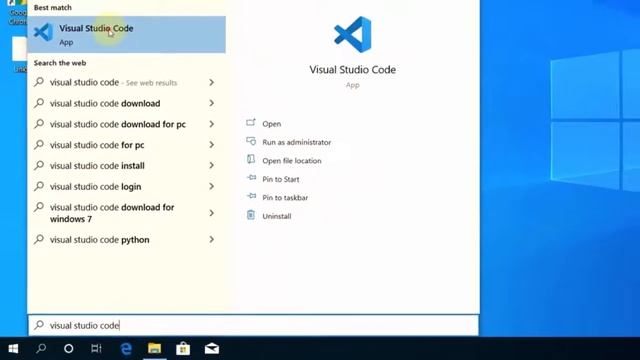Click into the search box with 'visual studio code'
640x360 pixels.
pyautogui.click(x=253, y=325)
